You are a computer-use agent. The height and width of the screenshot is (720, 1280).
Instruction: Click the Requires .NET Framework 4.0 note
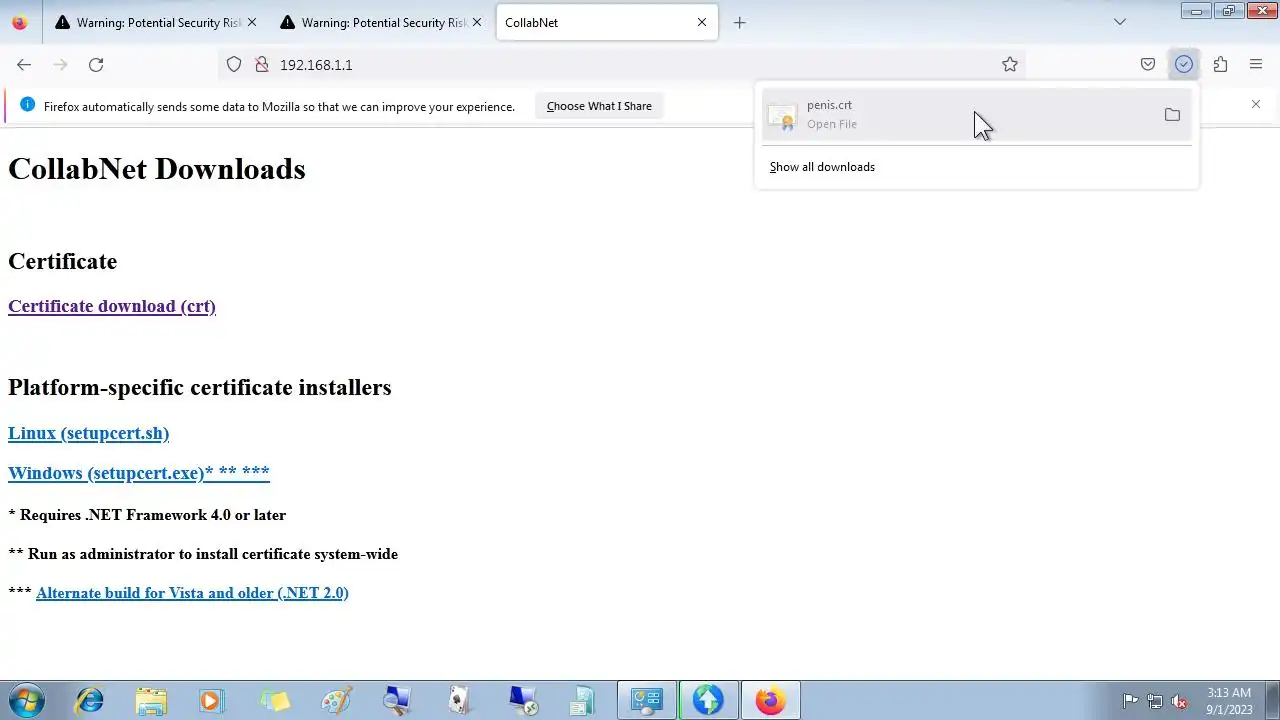pyautogui.click(x=147, y=515)
